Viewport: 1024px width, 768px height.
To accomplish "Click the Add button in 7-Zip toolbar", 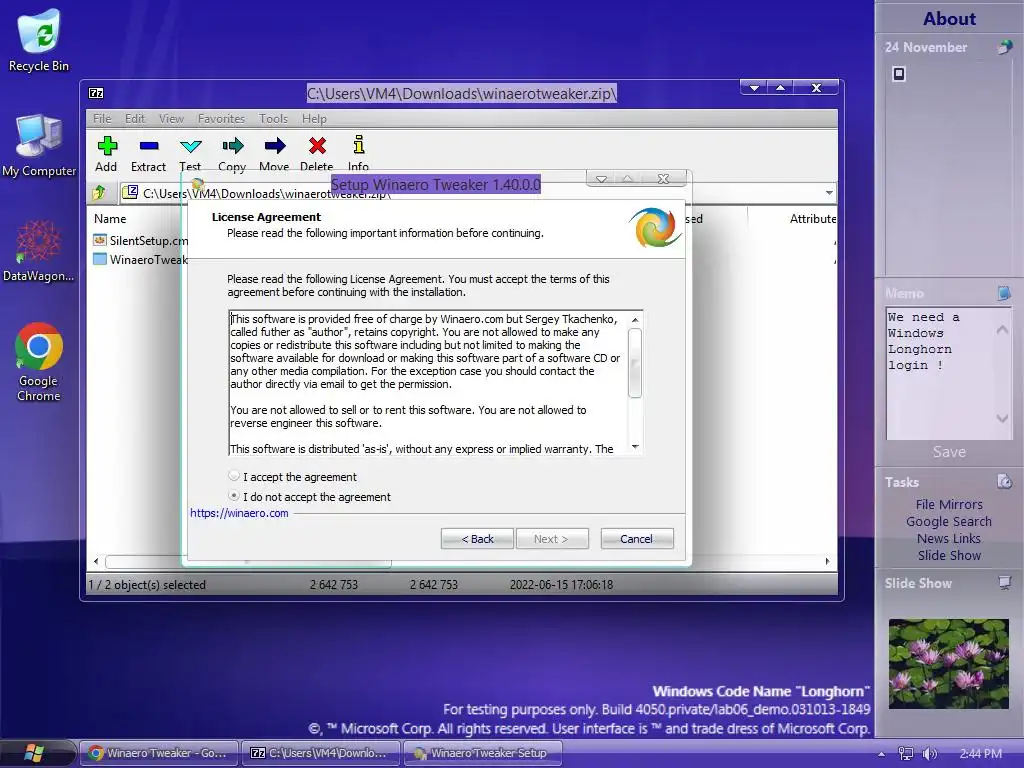I will point(106,154).
